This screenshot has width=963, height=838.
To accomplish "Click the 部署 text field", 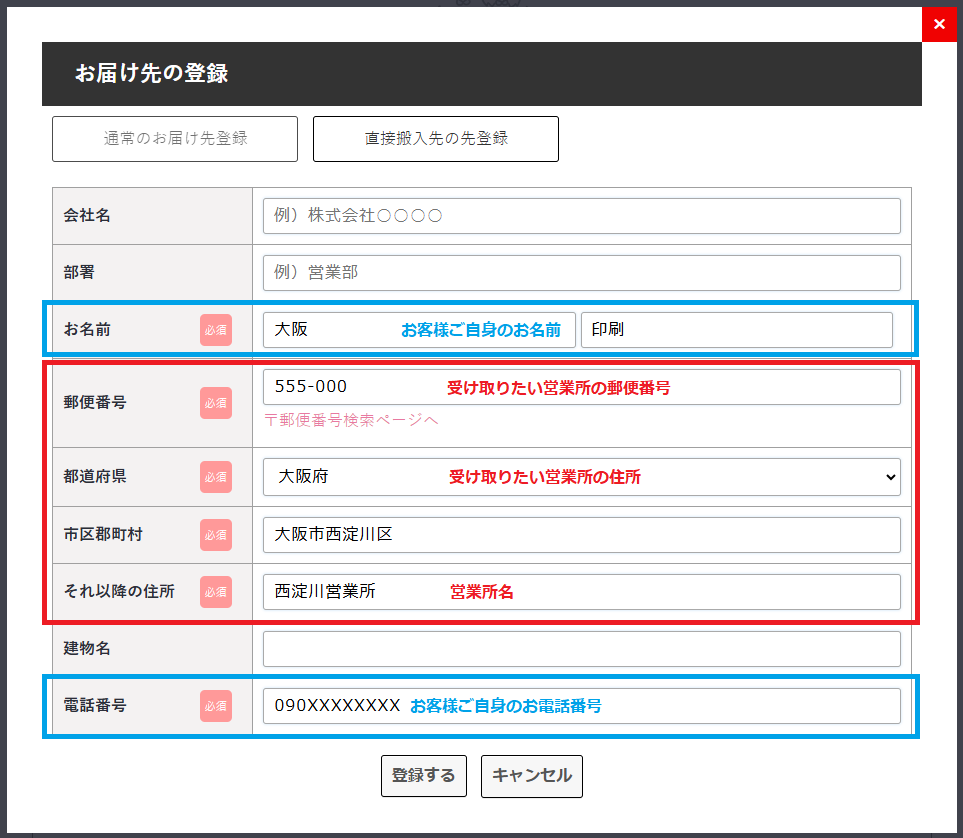I will click(x=581, y=273).
